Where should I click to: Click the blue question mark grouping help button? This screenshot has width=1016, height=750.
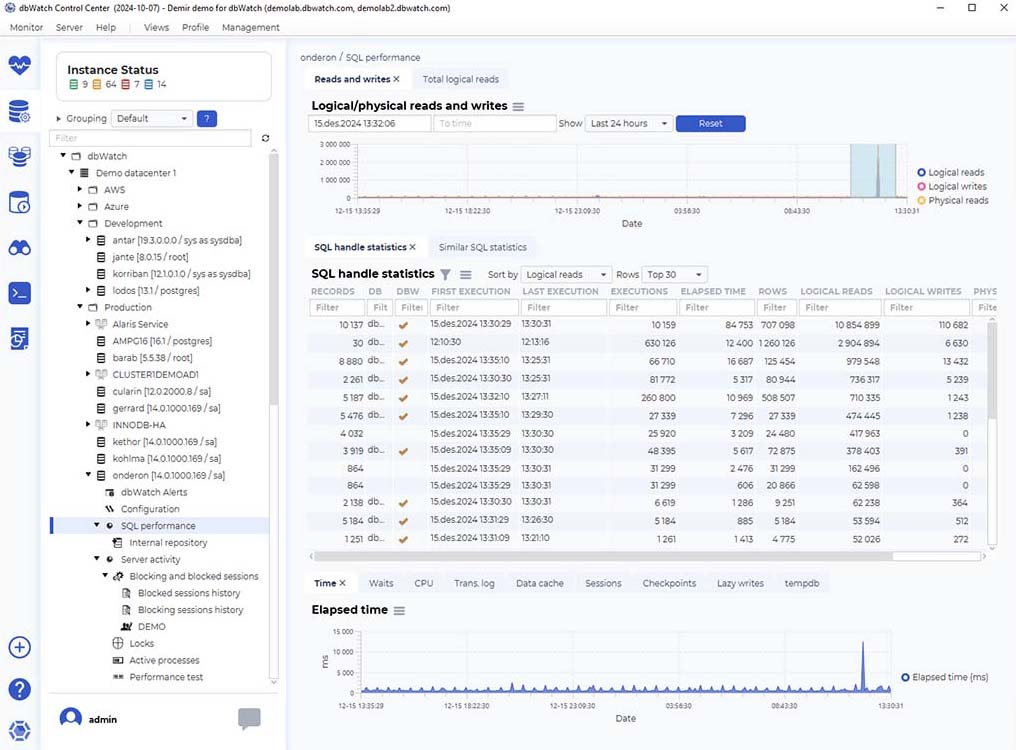coord(207,119)
